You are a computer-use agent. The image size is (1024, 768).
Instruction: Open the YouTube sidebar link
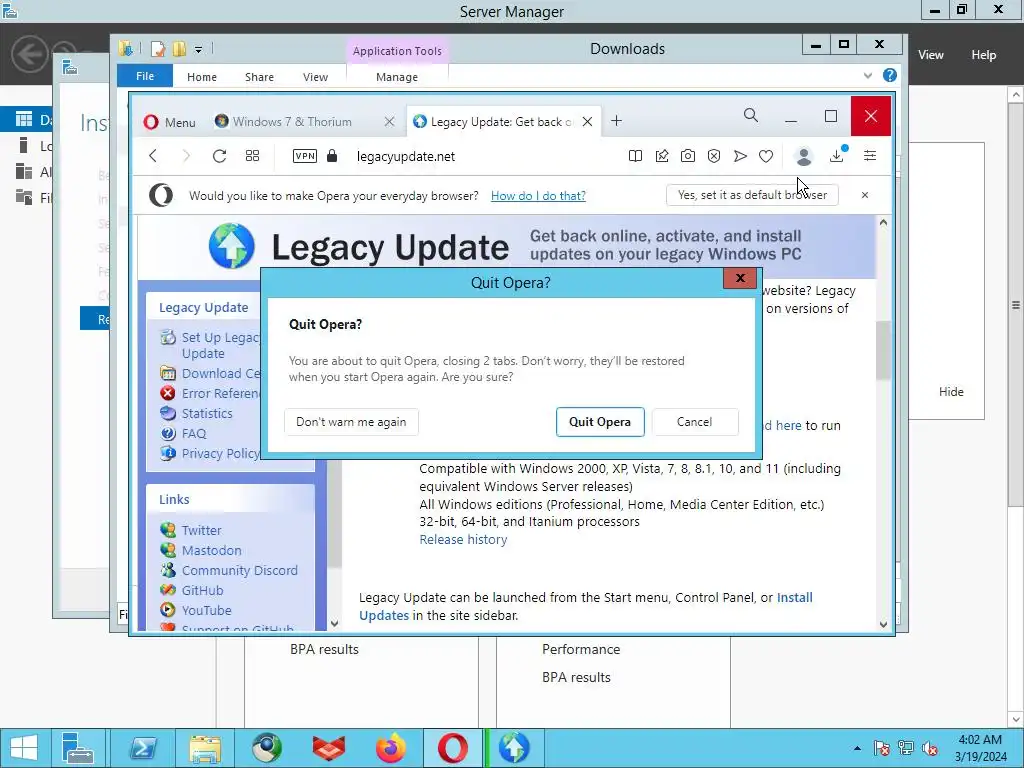click(206, 610)
